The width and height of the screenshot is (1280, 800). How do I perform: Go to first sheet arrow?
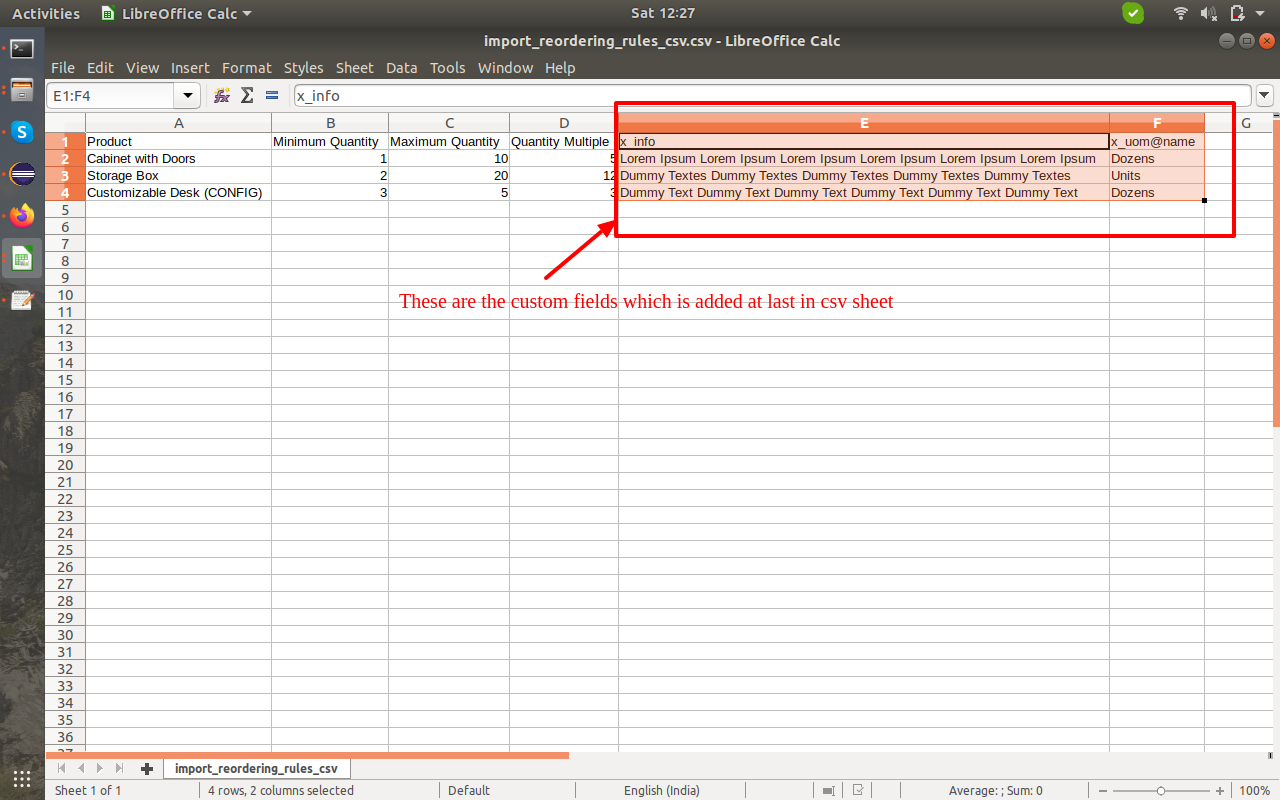coord(62,769)
